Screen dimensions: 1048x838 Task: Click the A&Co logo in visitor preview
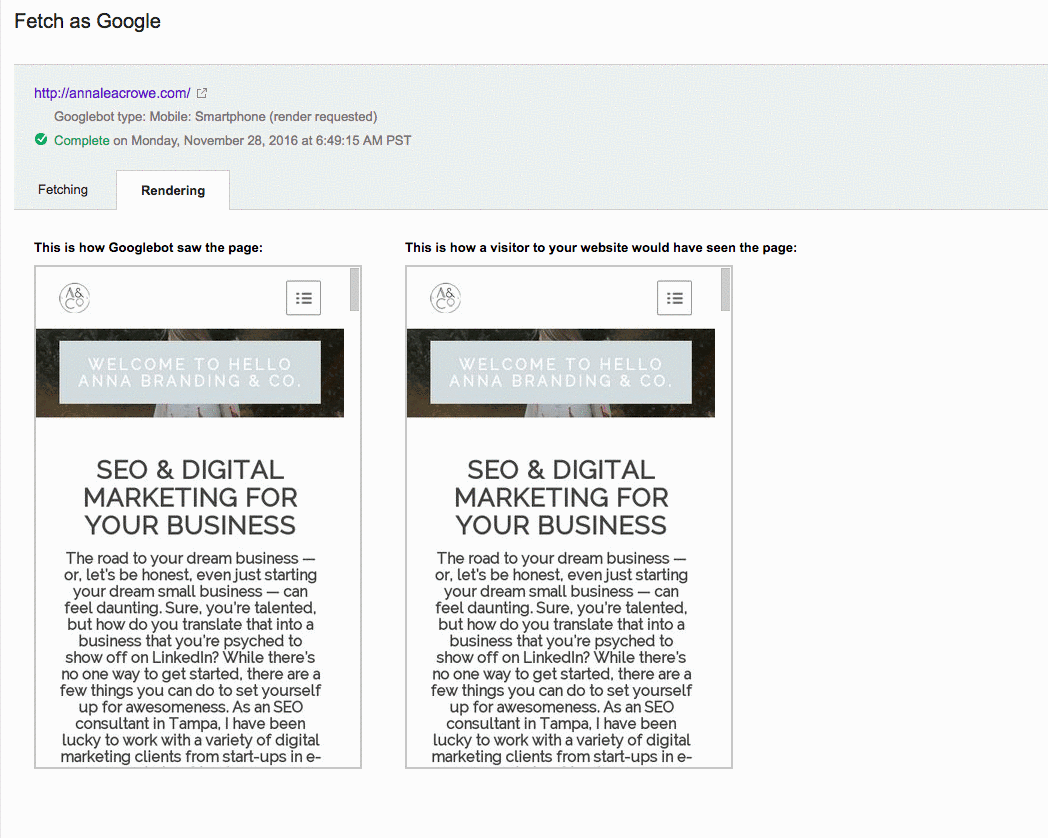(445, 297)
